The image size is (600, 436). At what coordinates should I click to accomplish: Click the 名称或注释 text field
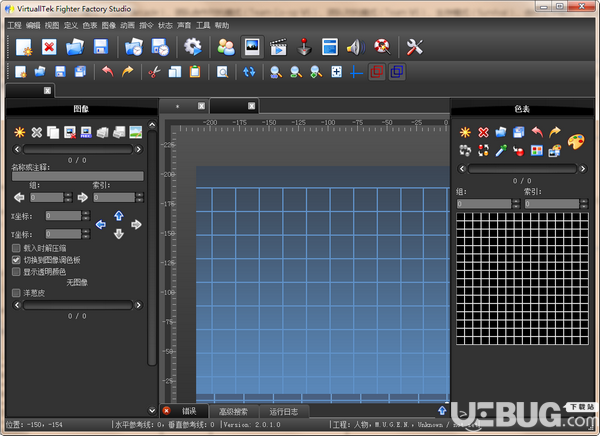78,176
